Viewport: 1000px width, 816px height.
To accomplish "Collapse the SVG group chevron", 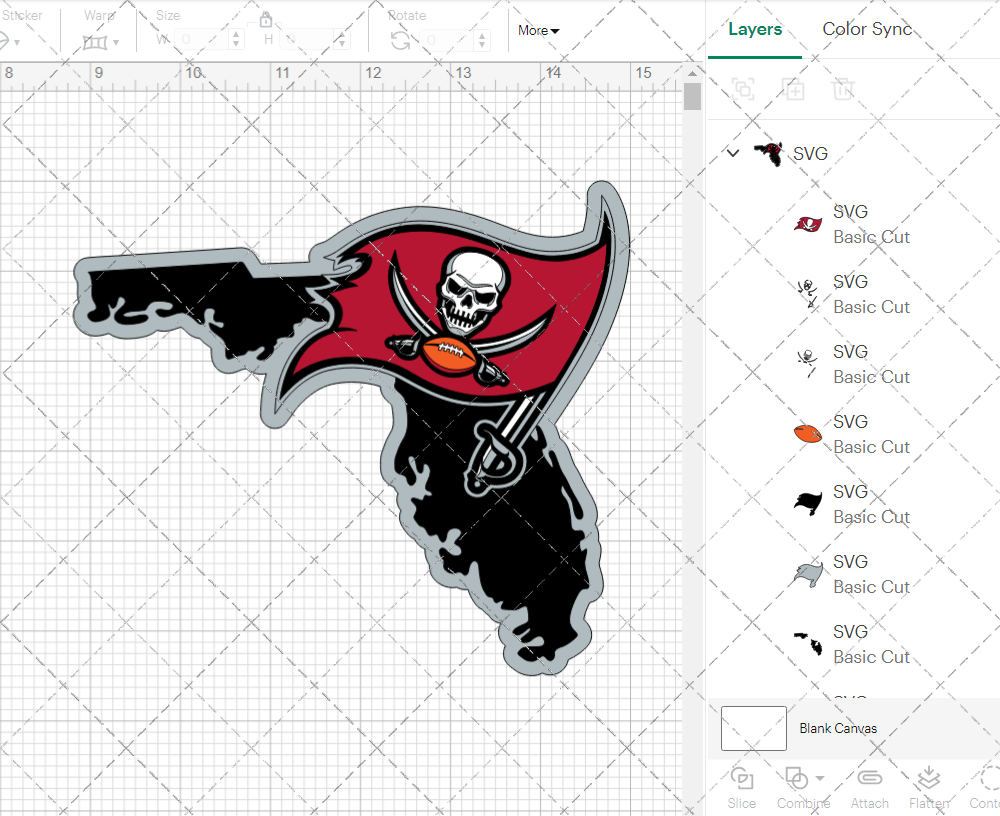I will (733, 153).
